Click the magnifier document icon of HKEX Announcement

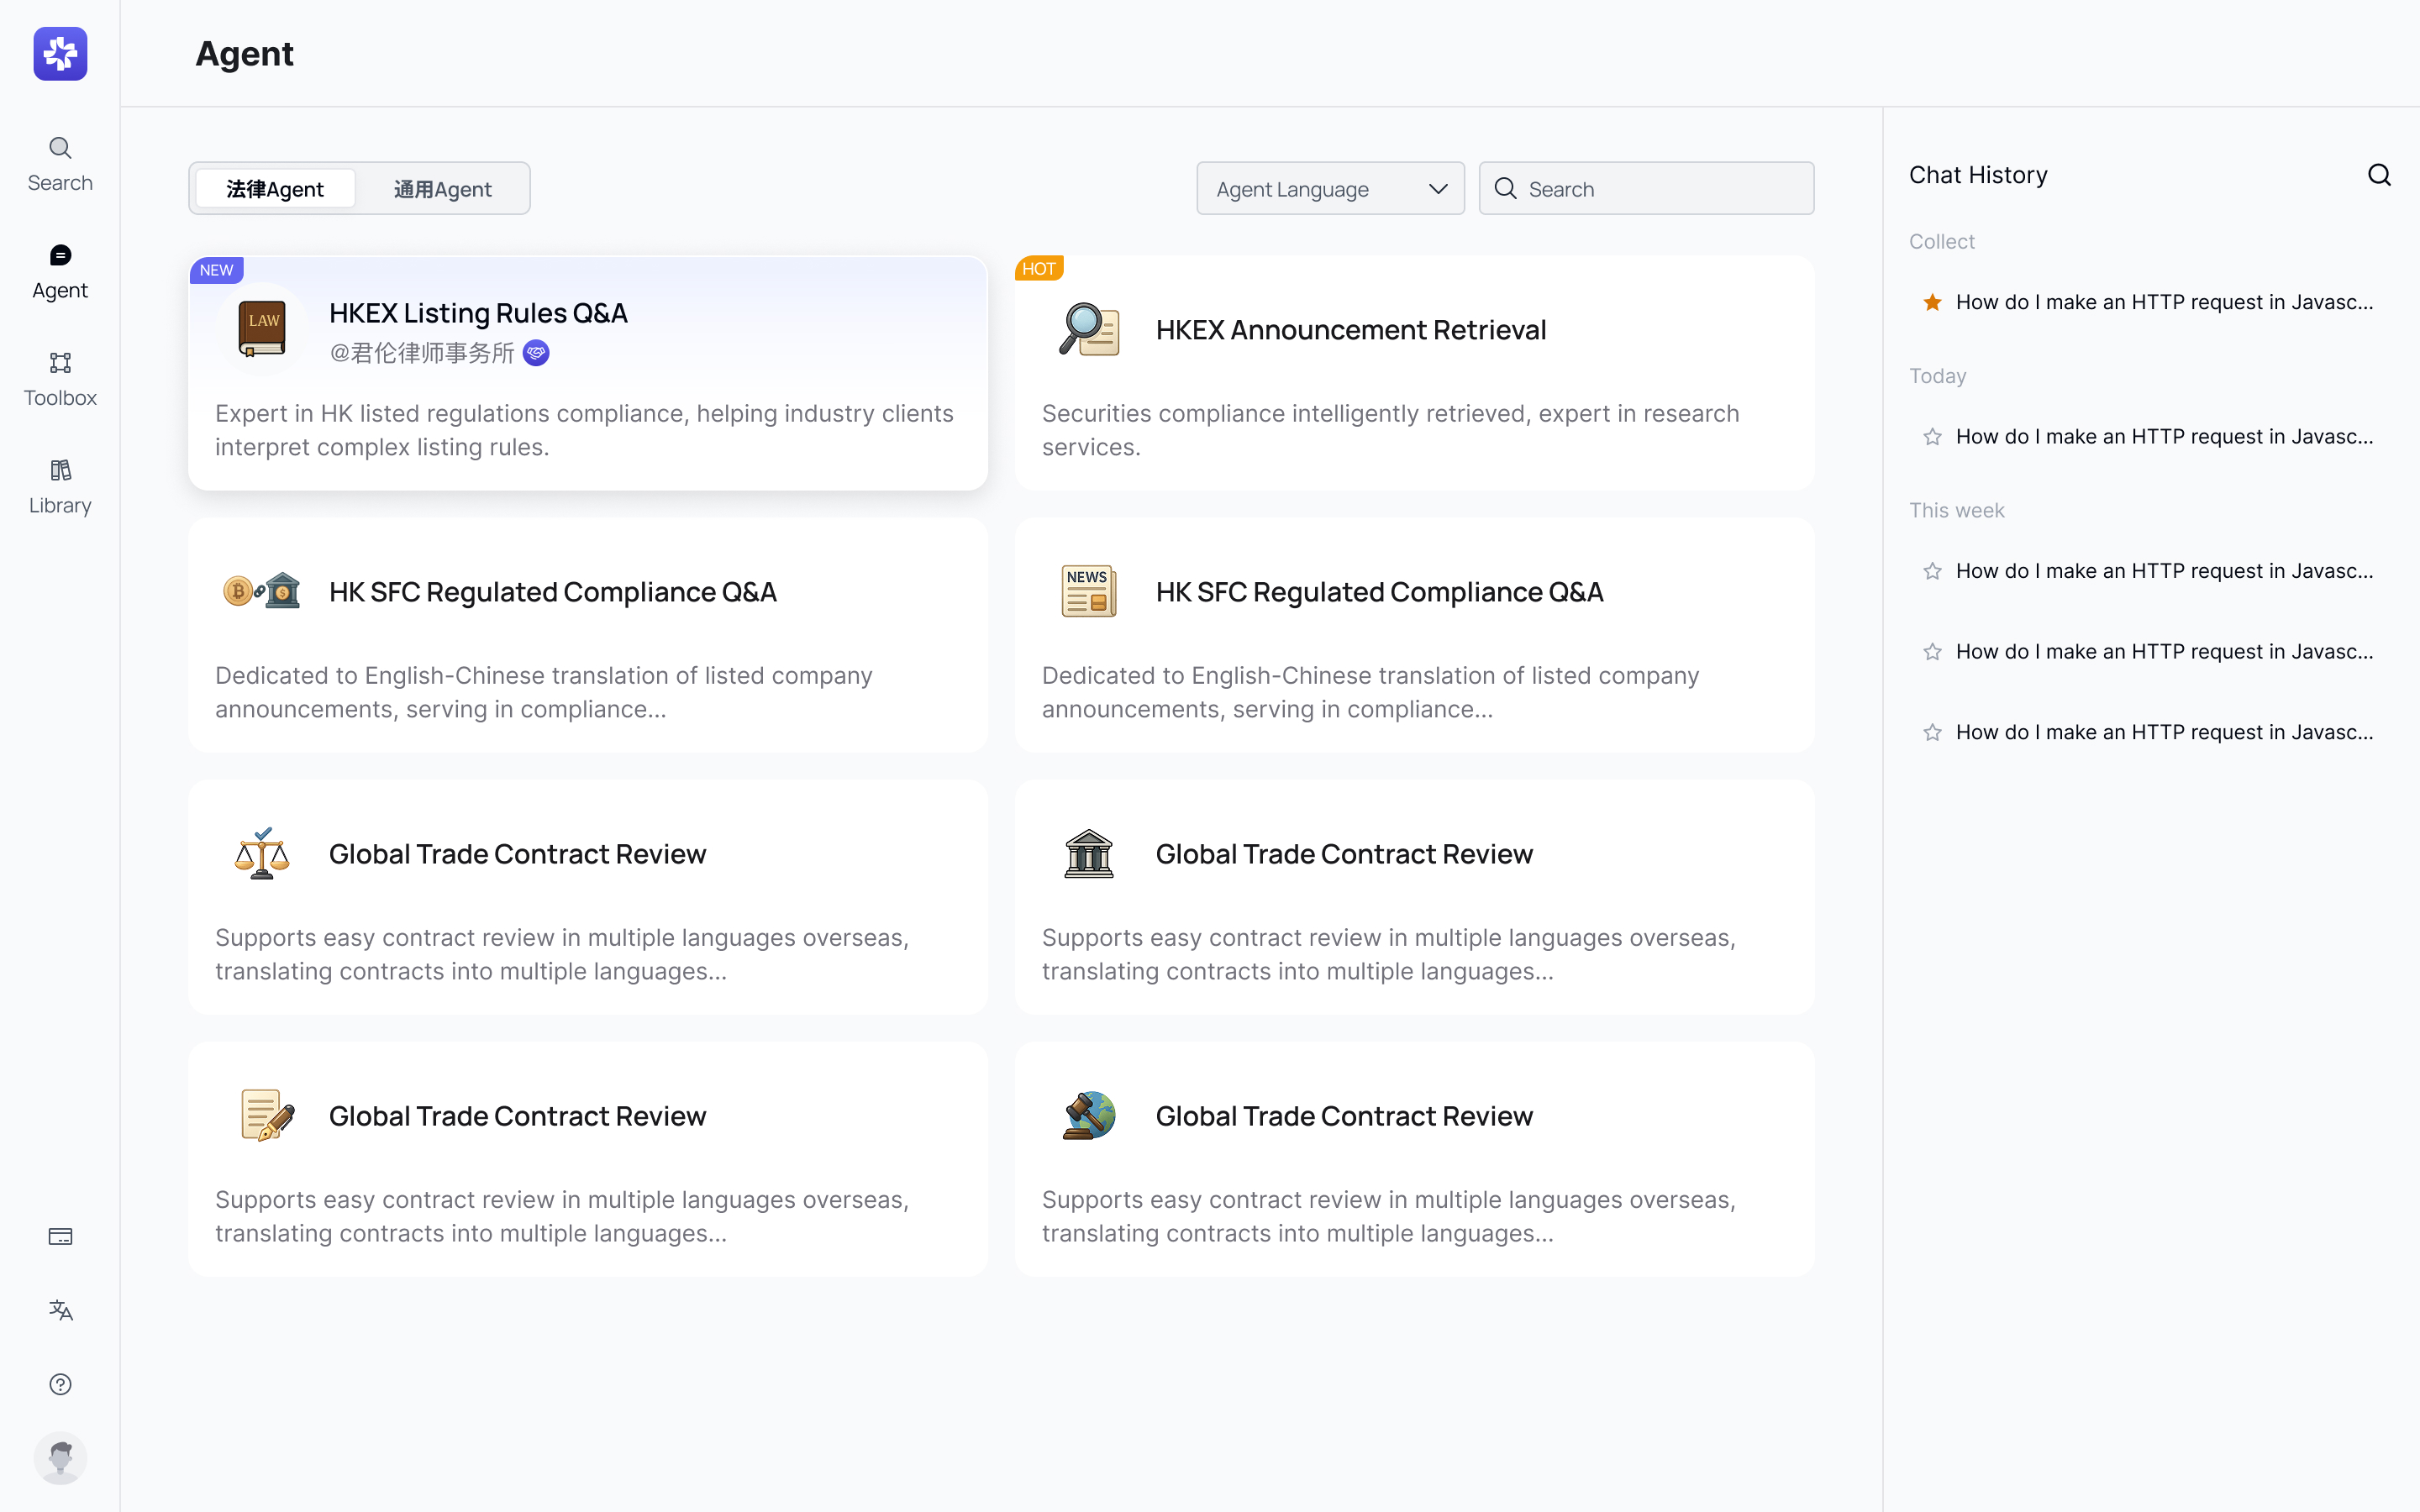click(x=1088, y=330)
